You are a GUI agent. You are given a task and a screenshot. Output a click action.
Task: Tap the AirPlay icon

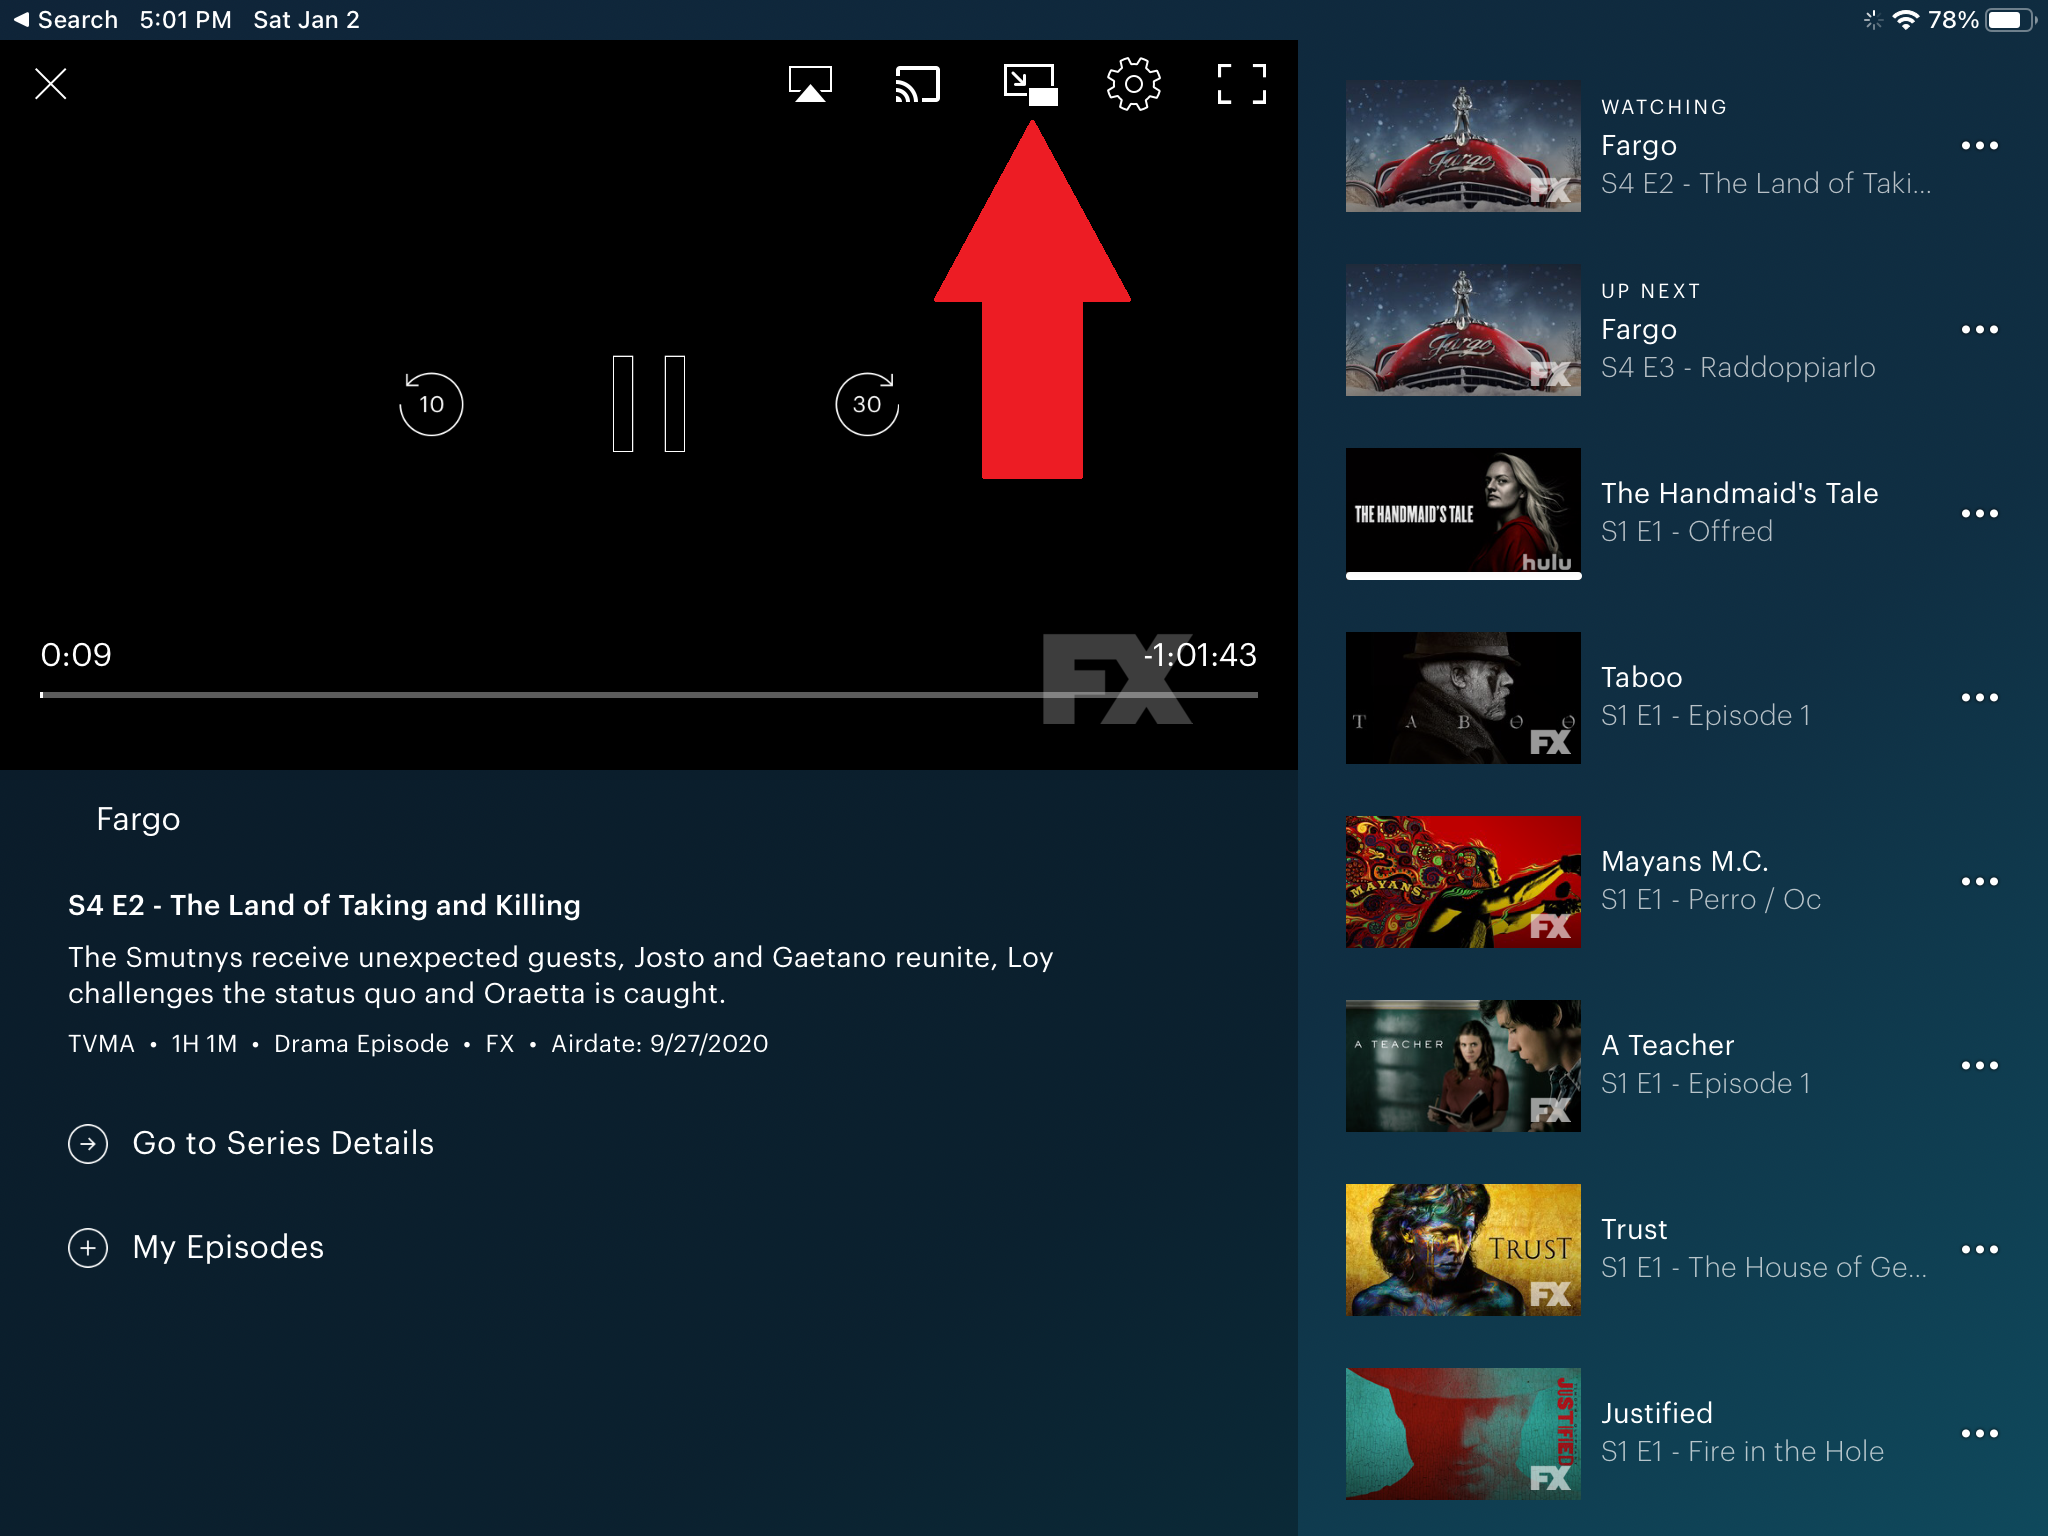810,84
